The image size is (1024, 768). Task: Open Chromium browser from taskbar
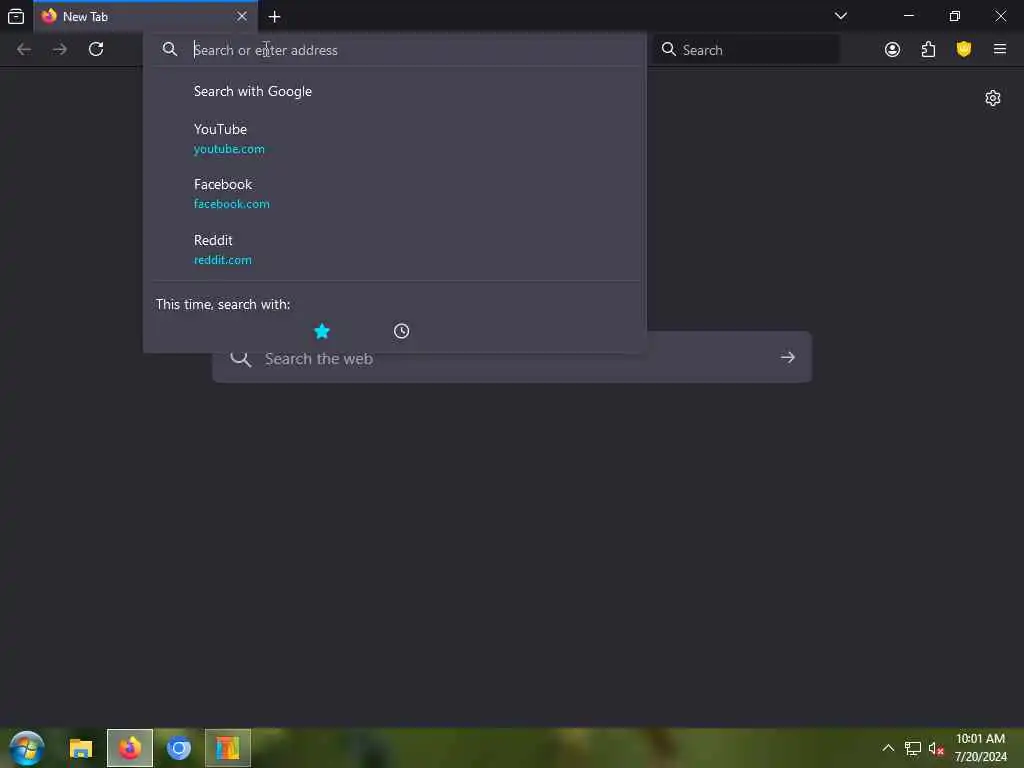[x=178, y=748]
